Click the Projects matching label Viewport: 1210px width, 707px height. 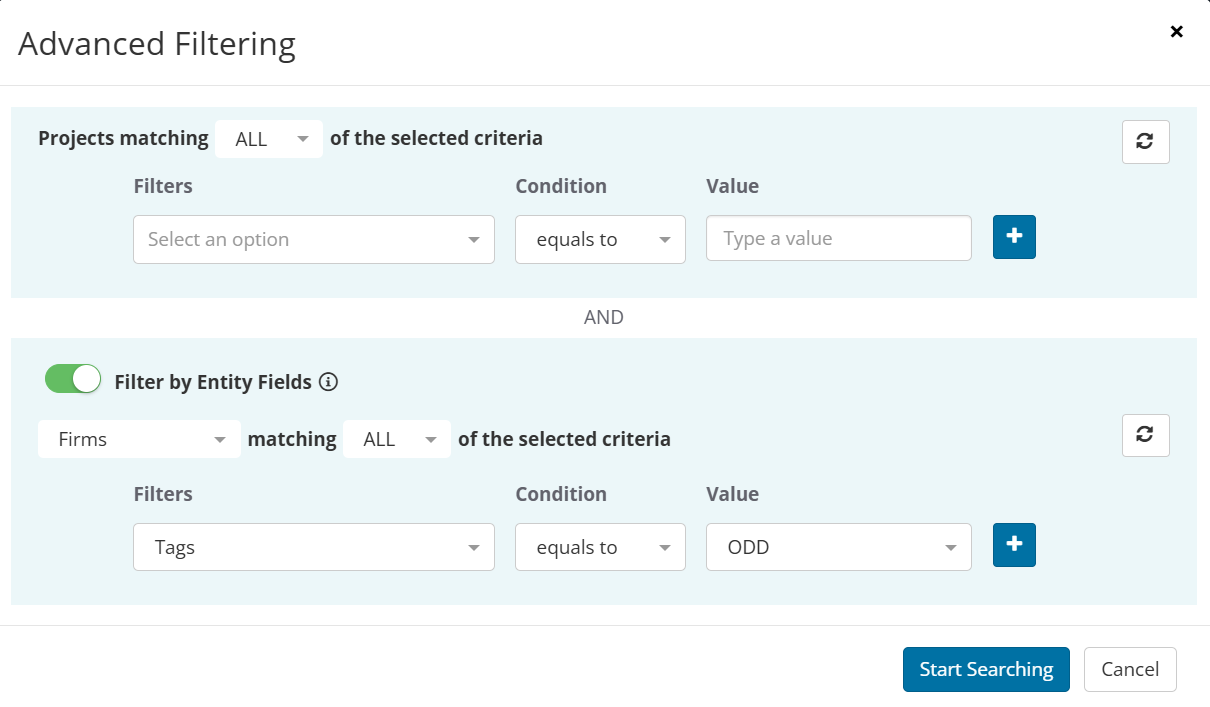(123, 138)
